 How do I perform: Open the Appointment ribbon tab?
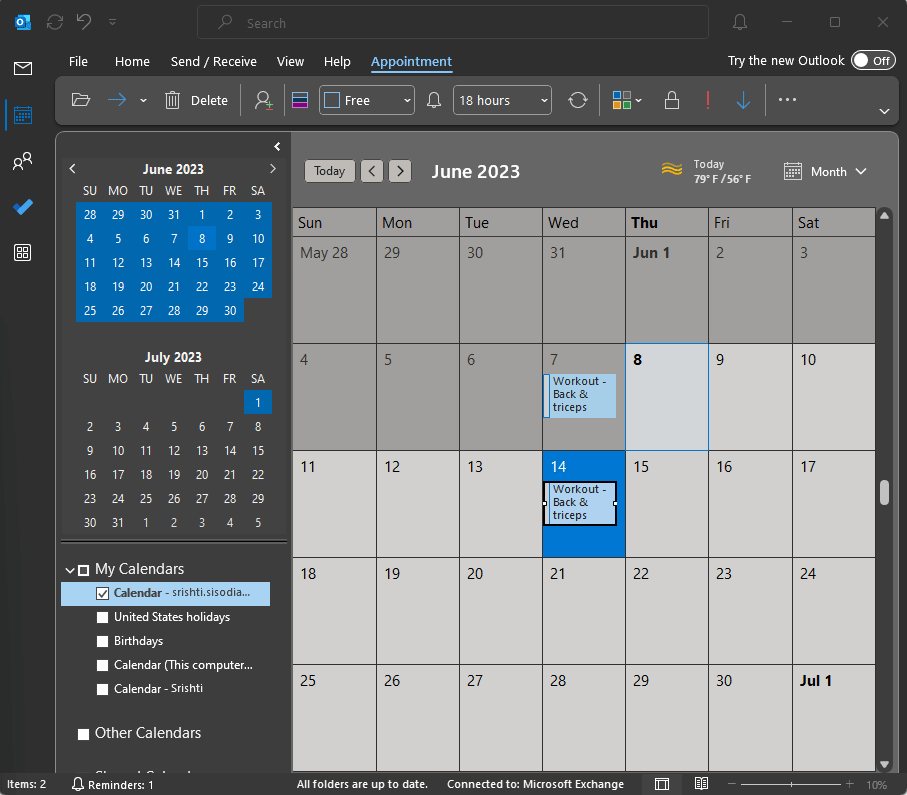(411, 61)
